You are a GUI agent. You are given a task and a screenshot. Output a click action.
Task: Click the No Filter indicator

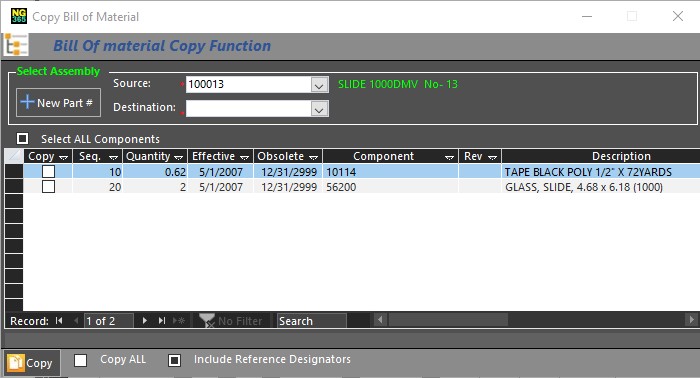(x=231, y=321)
